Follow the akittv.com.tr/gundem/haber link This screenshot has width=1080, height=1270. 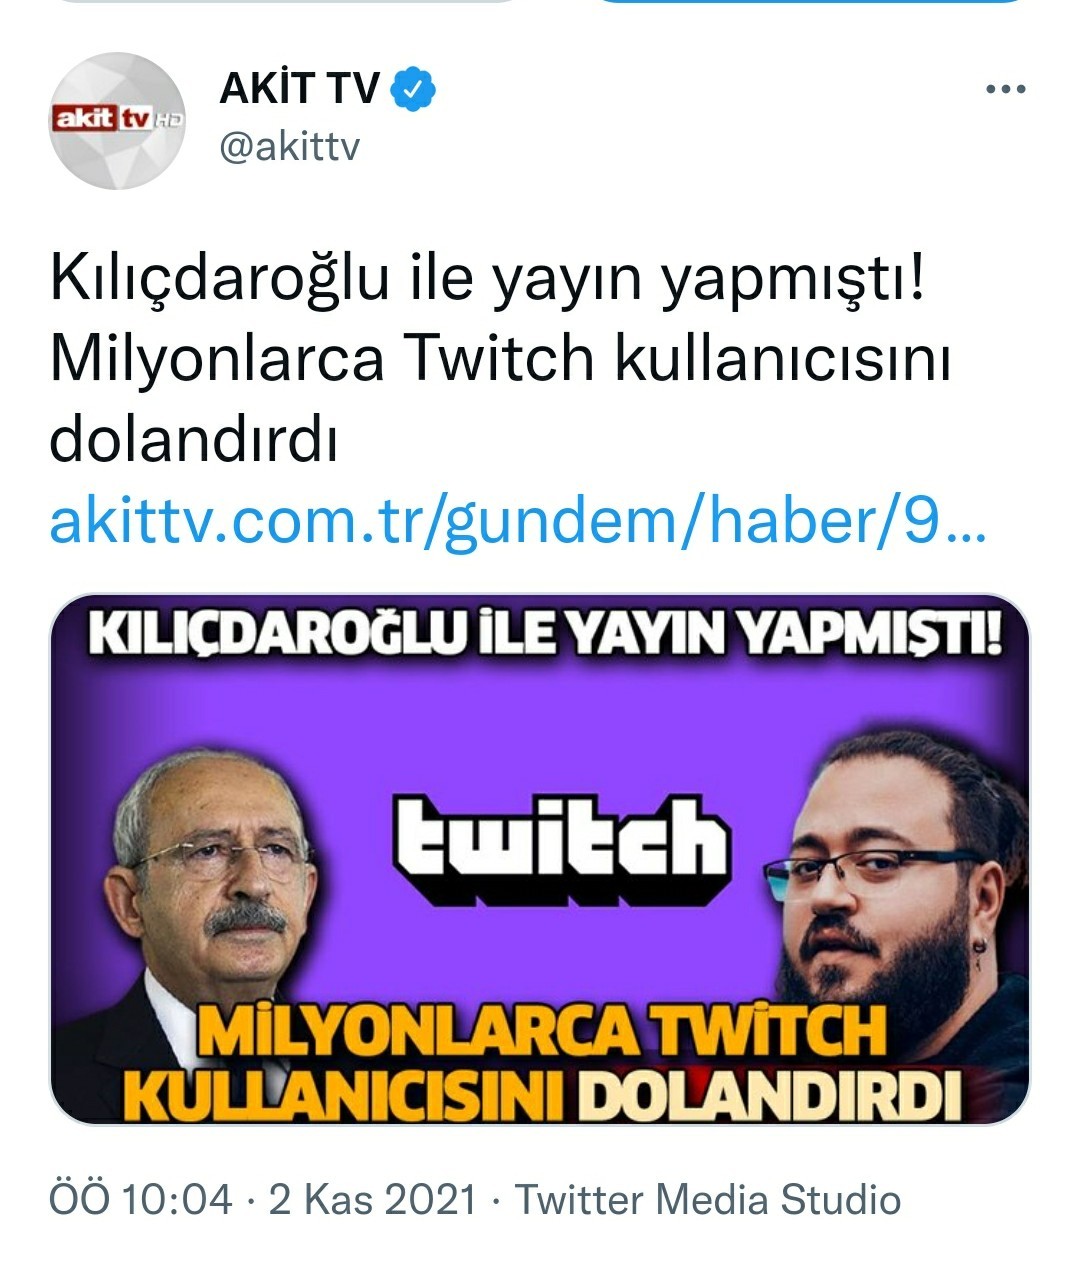(517, 522)
